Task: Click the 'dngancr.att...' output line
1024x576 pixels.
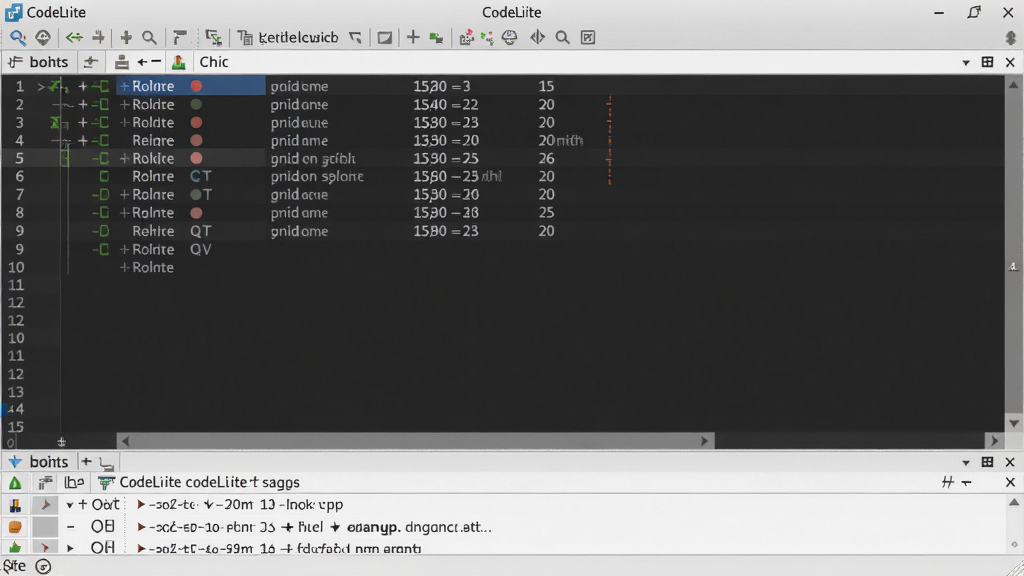Action: tap(448, 526)
